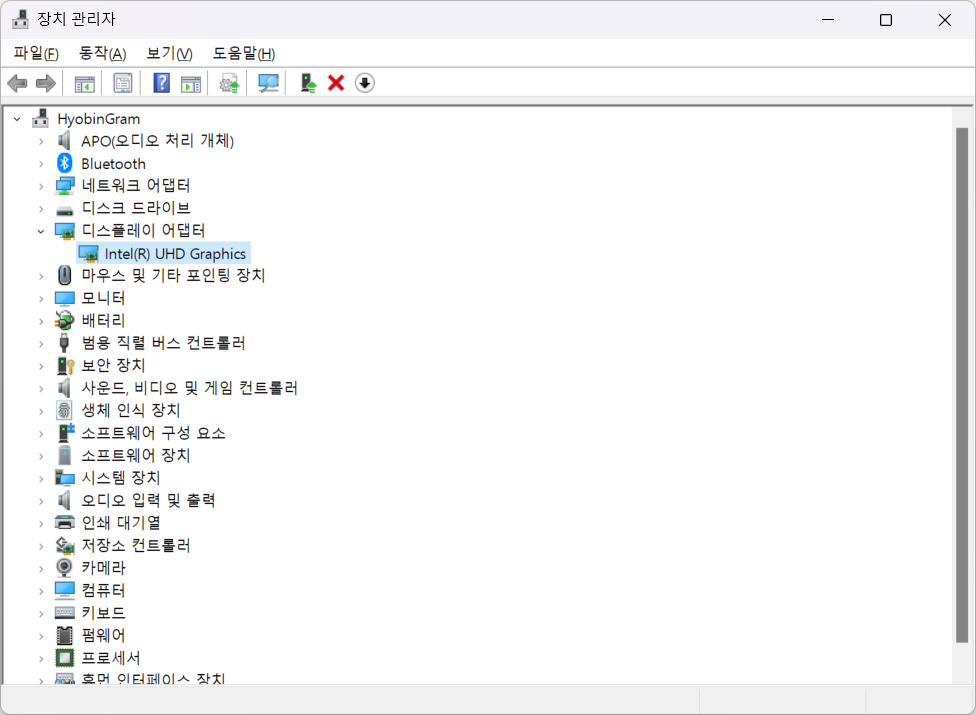Expand the 사운드, 비디오 및 게임 컨트롤러 chevron
This screenshot has width=976, height=715.
(x=41, y=388)
